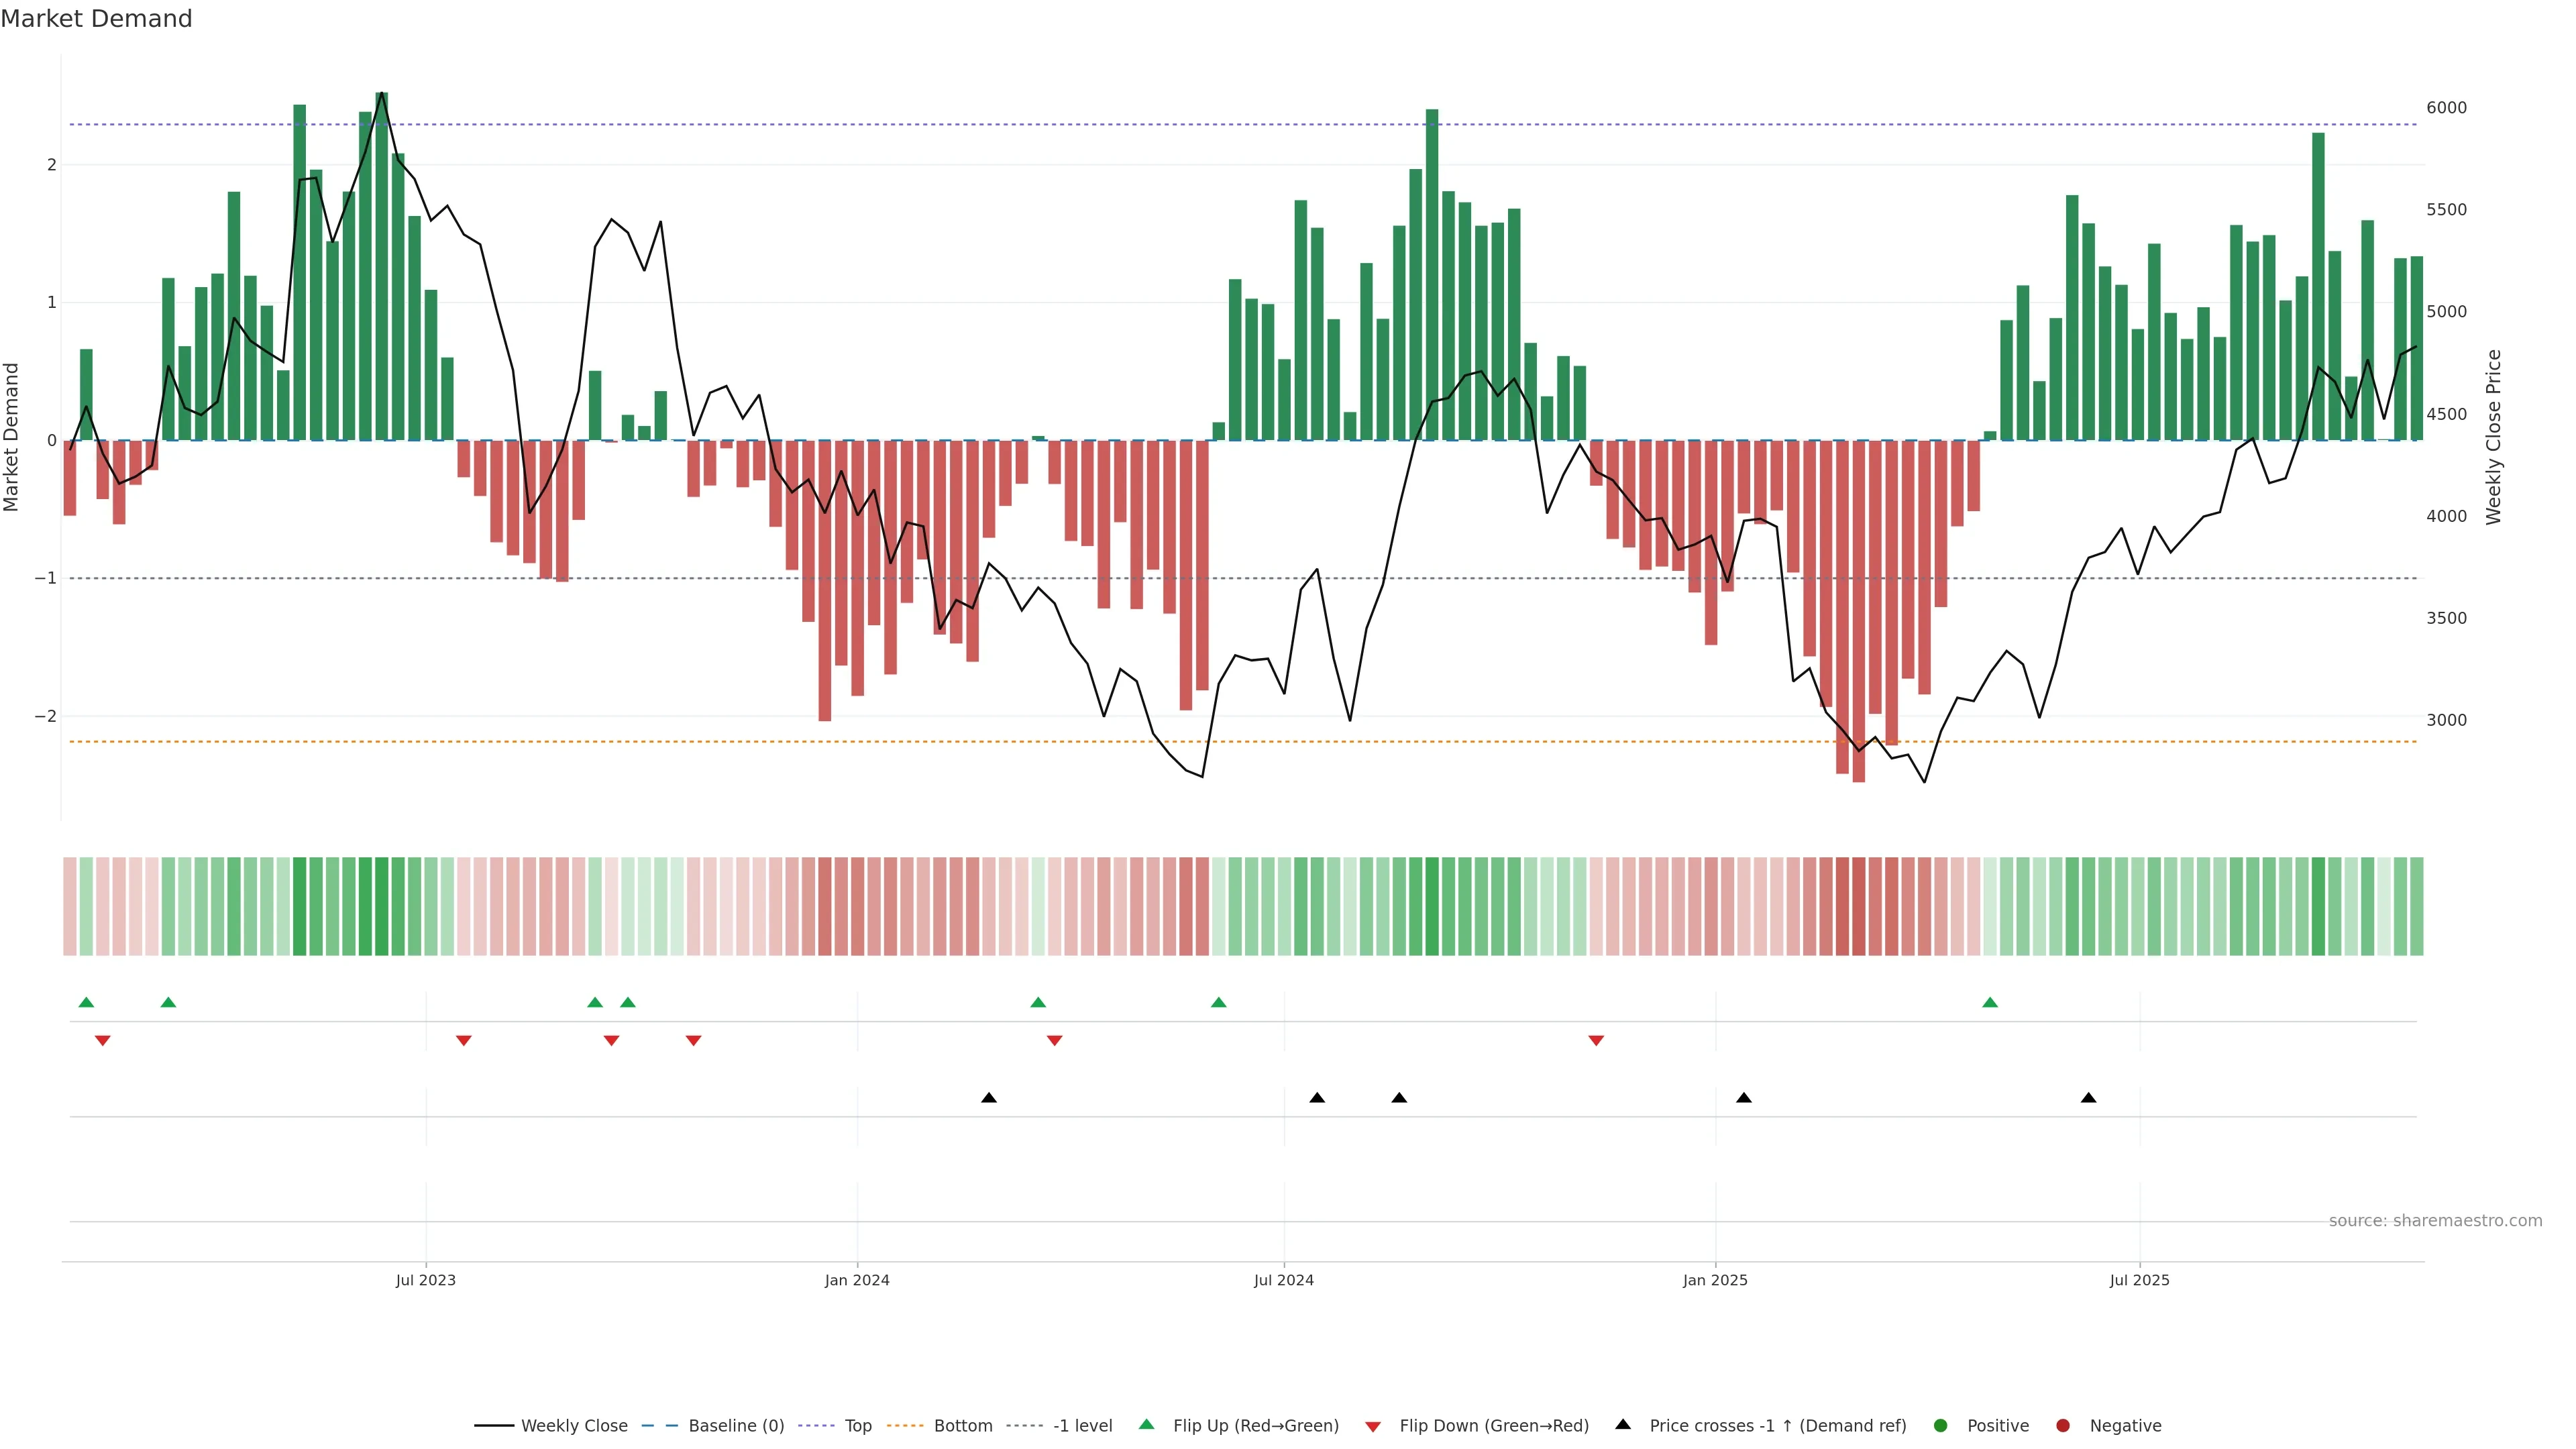Click the Negative red dot legend
The height and width of the screenshot is (1449, 2576).
[x=2062, y=1426]
